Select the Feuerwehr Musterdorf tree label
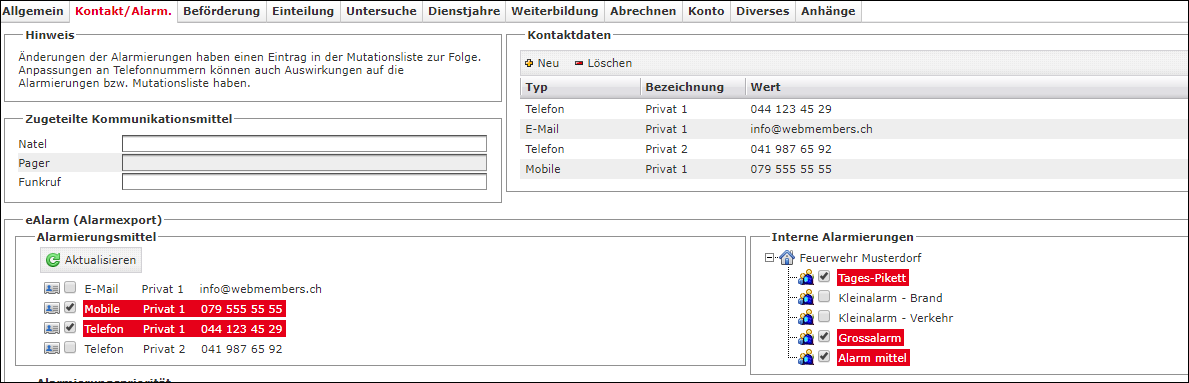 [x=861, y=258]
